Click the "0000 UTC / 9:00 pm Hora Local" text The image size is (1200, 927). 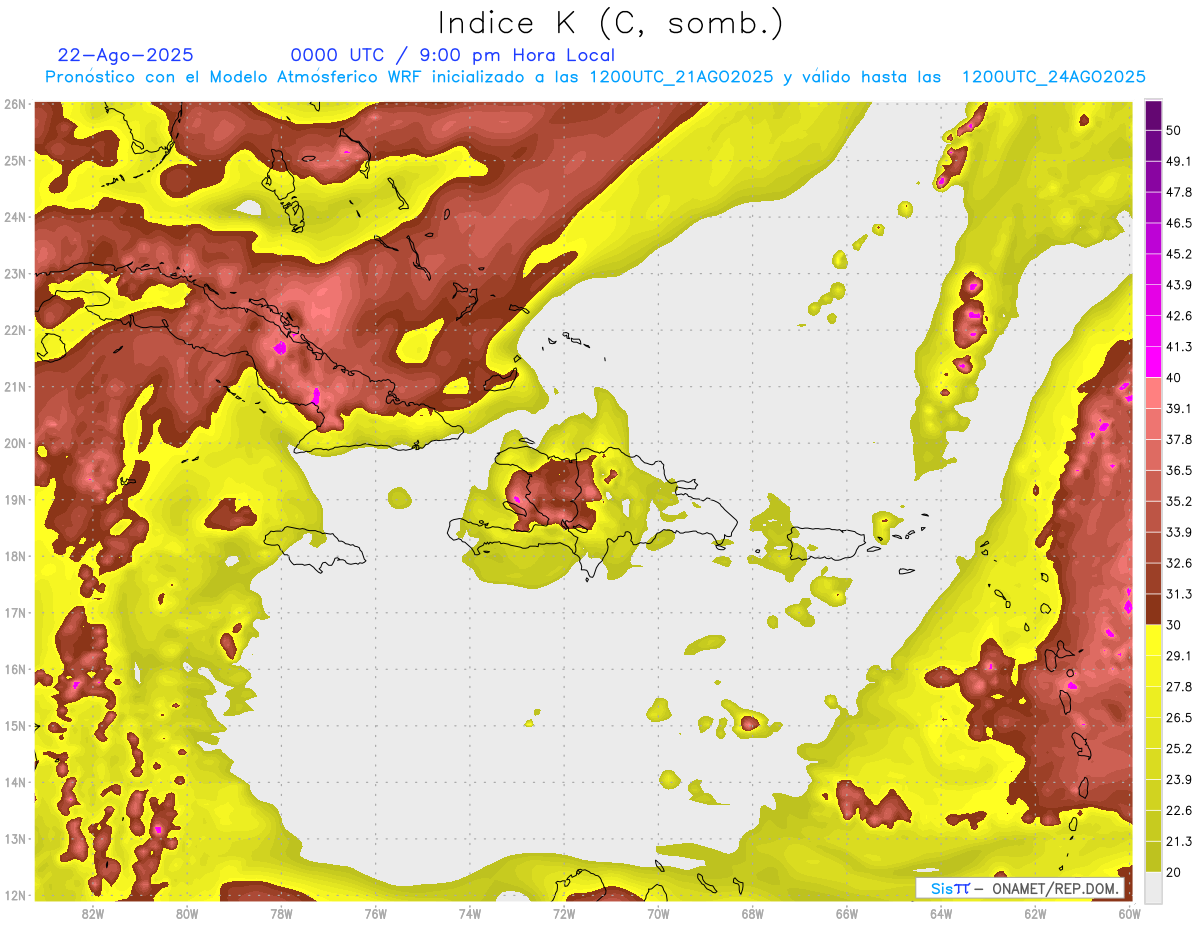point(453,55)
